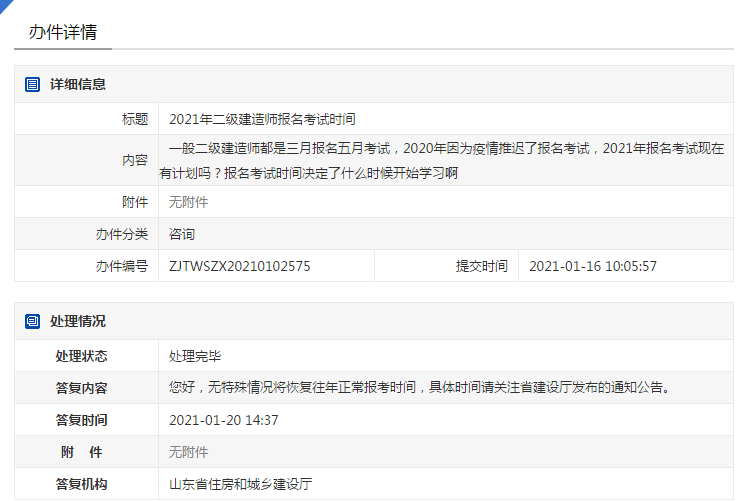
Task: Click the 答复内容 label
Action: click(x=81, y=388)
